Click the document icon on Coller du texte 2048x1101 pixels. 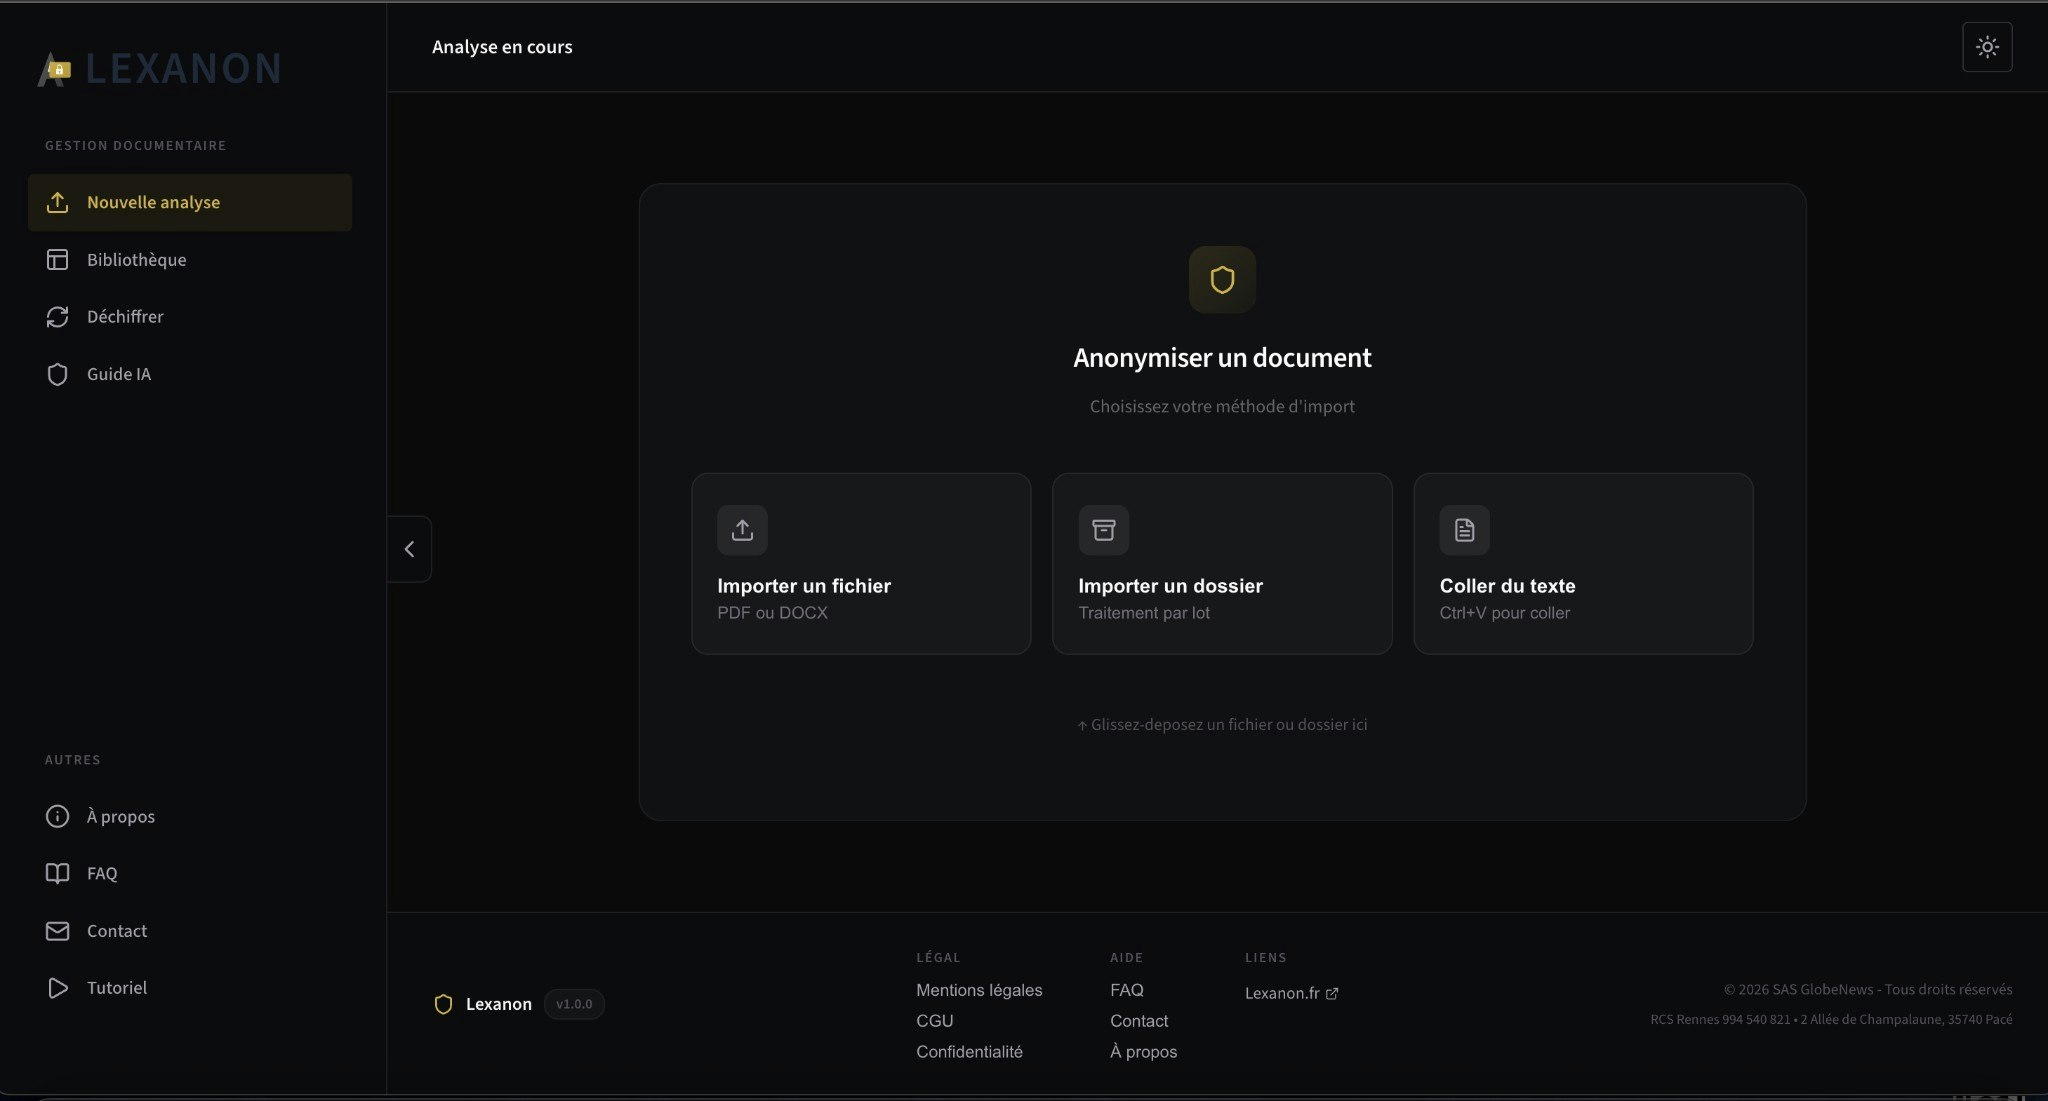point(1464,529)
